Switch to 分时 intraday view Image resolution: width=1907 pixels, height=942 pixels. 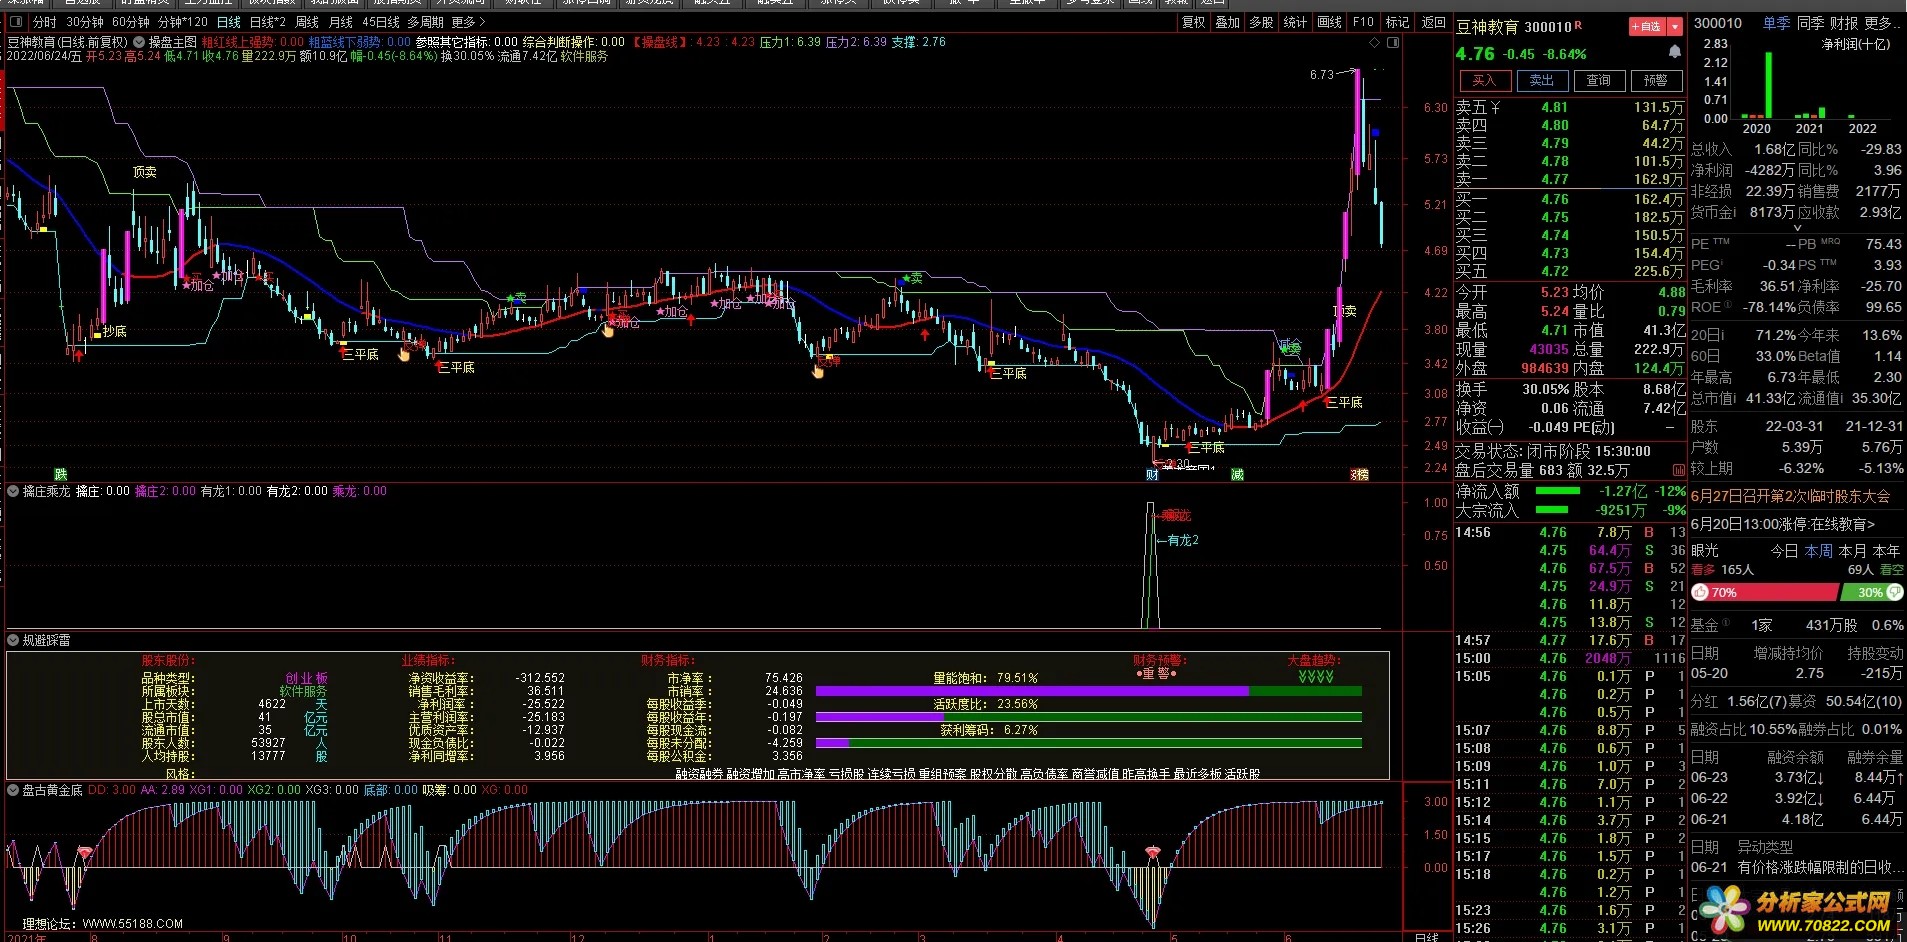coord(44,22)
